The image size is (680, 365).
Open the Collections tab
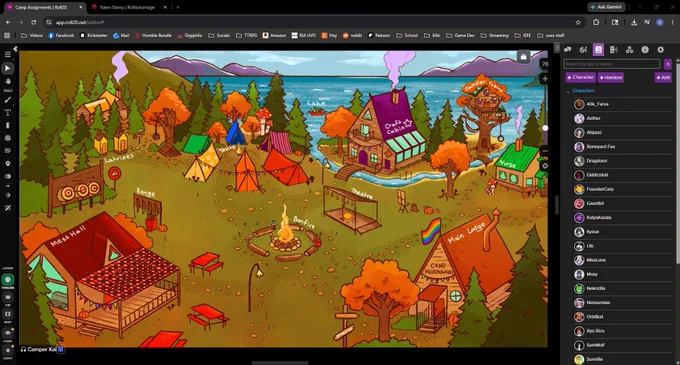[629, 50]
